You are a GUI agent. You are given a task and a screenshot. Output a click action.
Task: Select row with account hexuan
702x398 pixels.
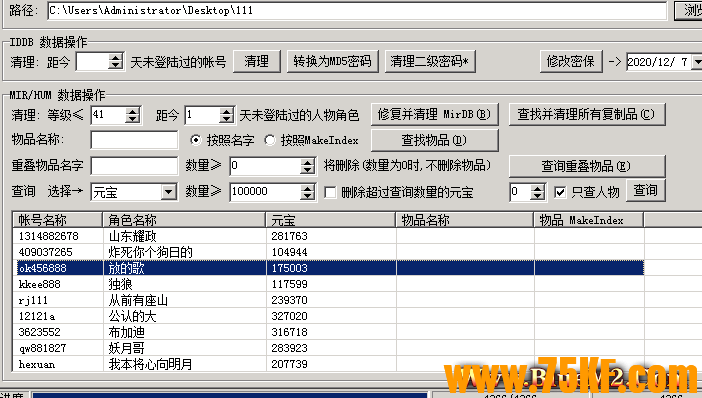(329, 364)
